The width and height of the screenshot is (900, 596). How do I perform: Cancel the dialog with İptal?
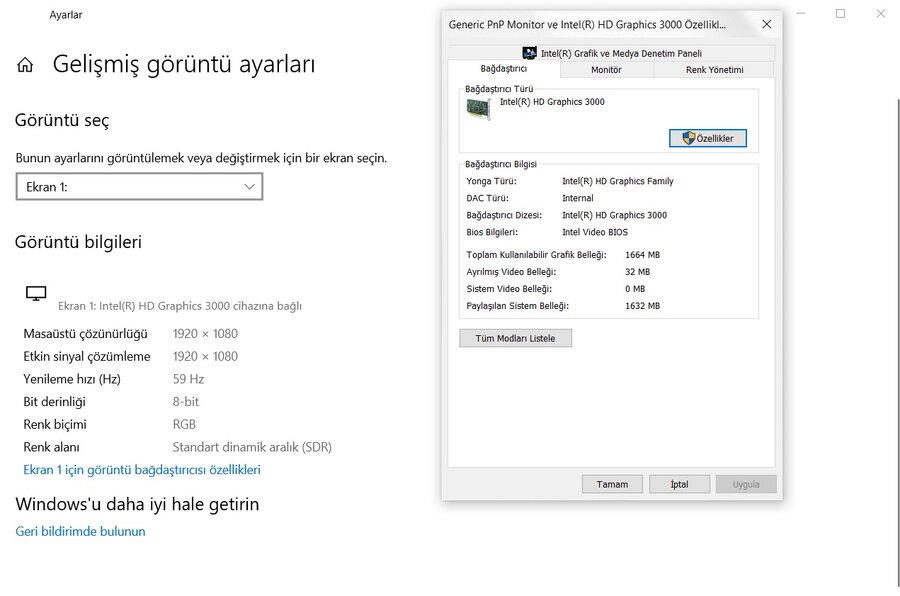[680, 484]
